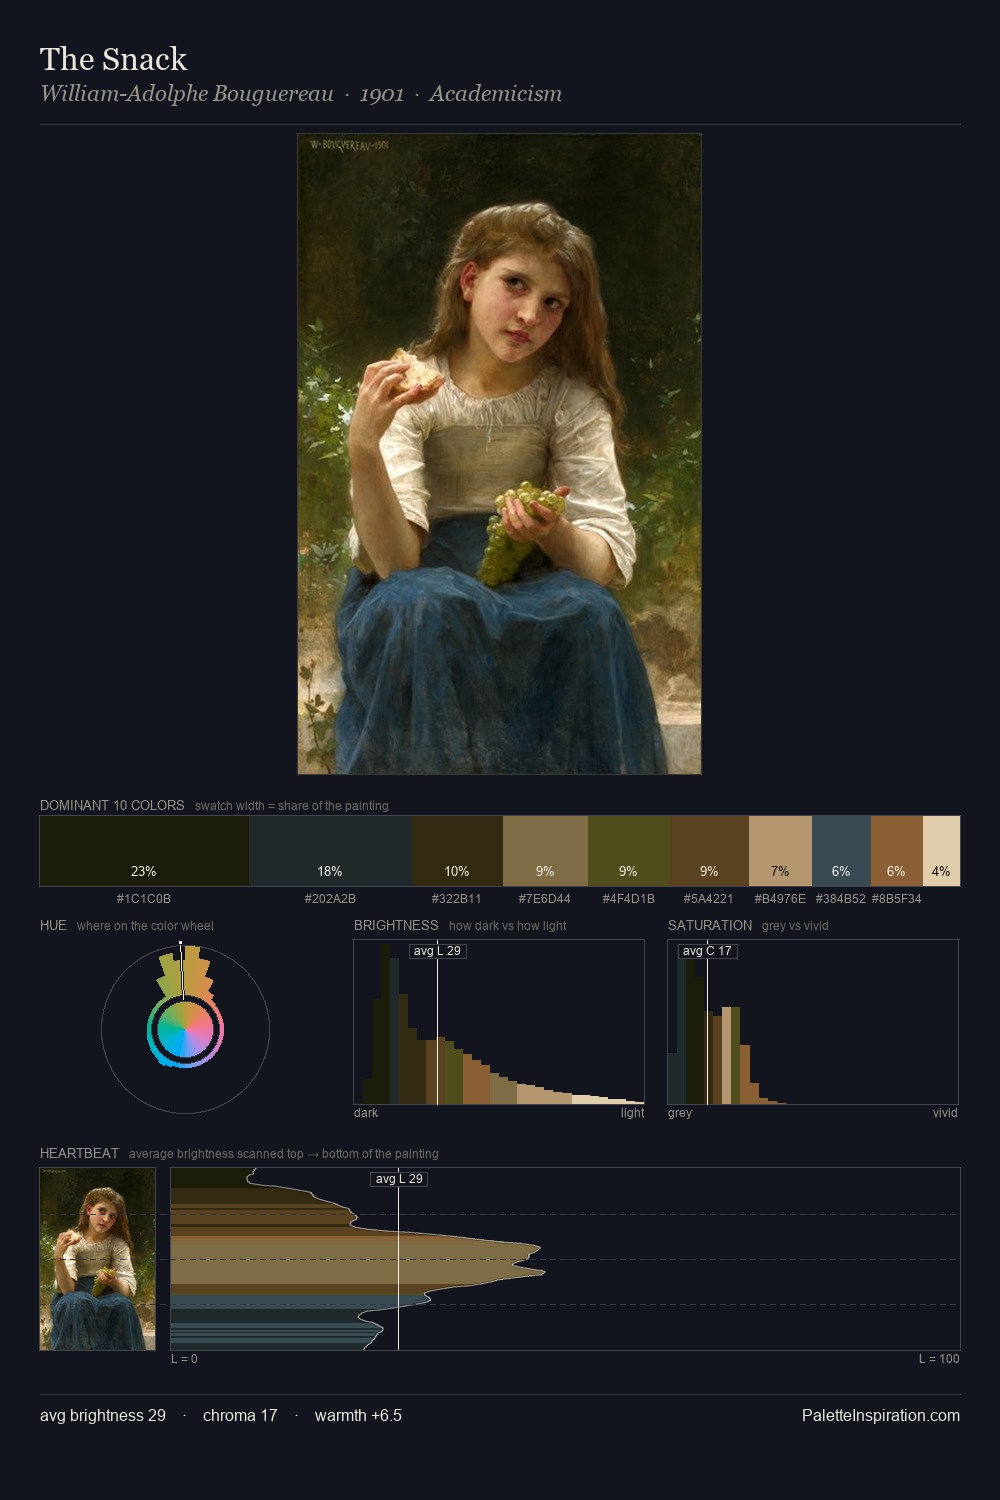The width and height of the screenshot is (1000, 1500).
Task: Click the HUE section heading
Action: tap(53, 925)
